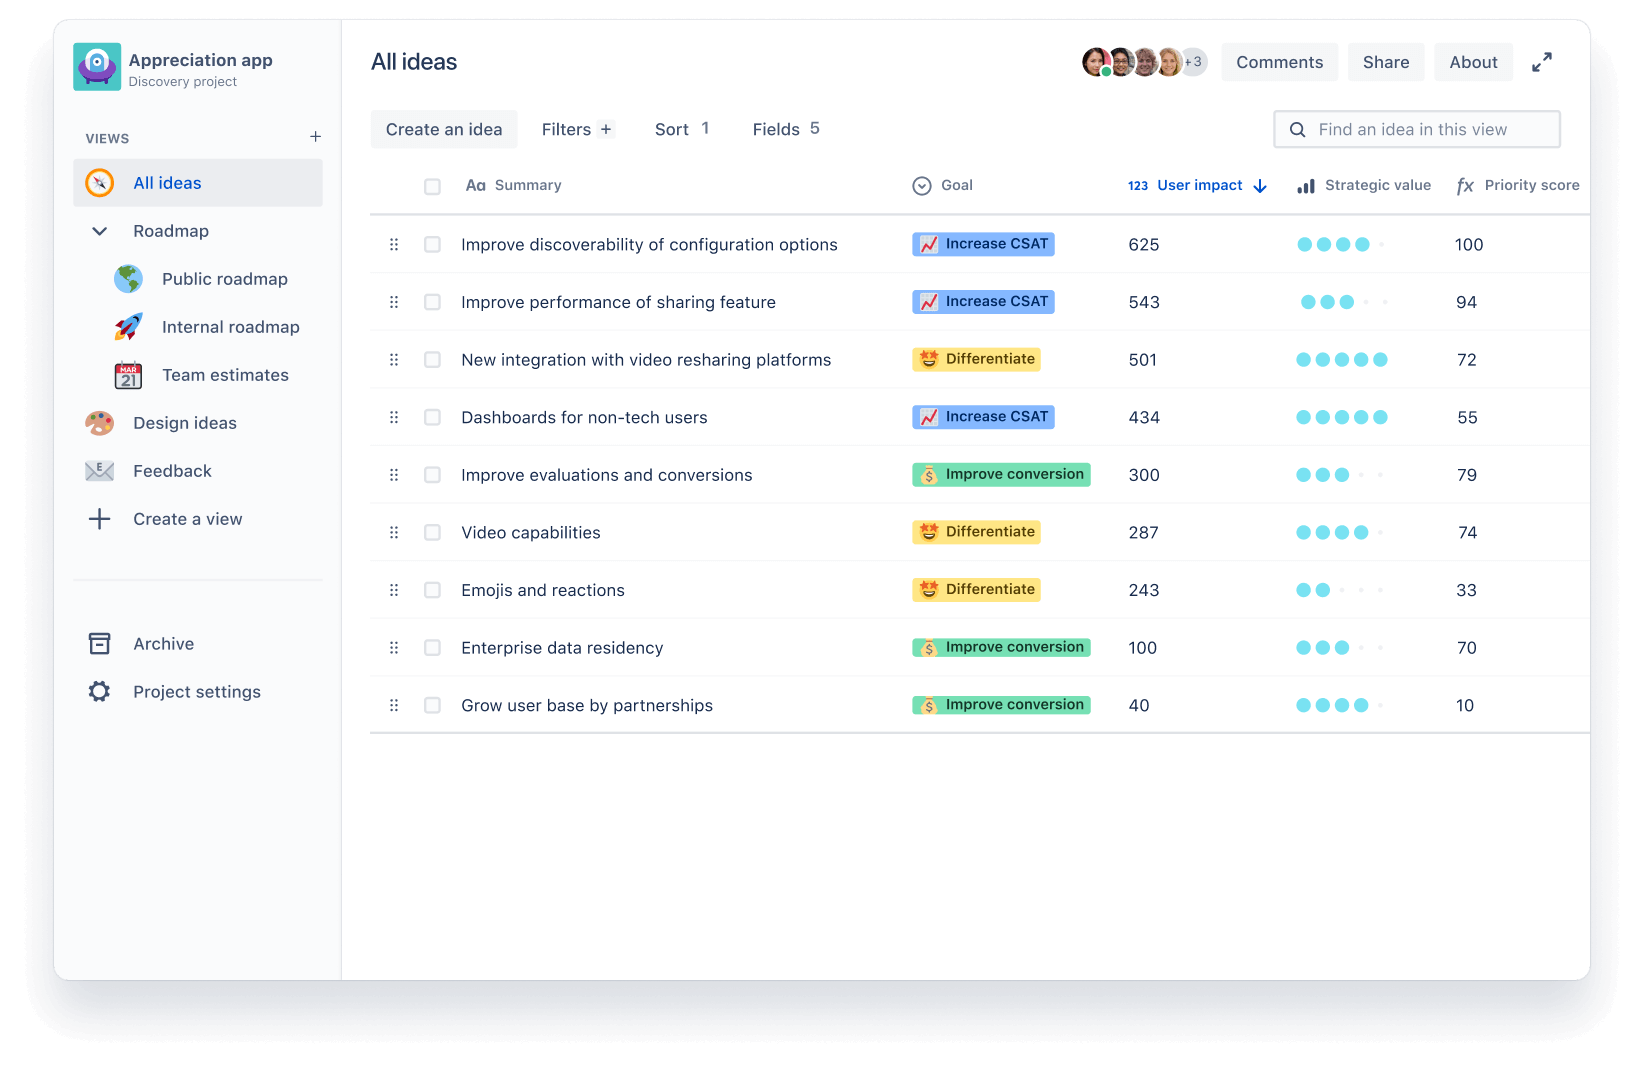
Task: Check the box for Emojis and reactions
Action: (432, 591)
